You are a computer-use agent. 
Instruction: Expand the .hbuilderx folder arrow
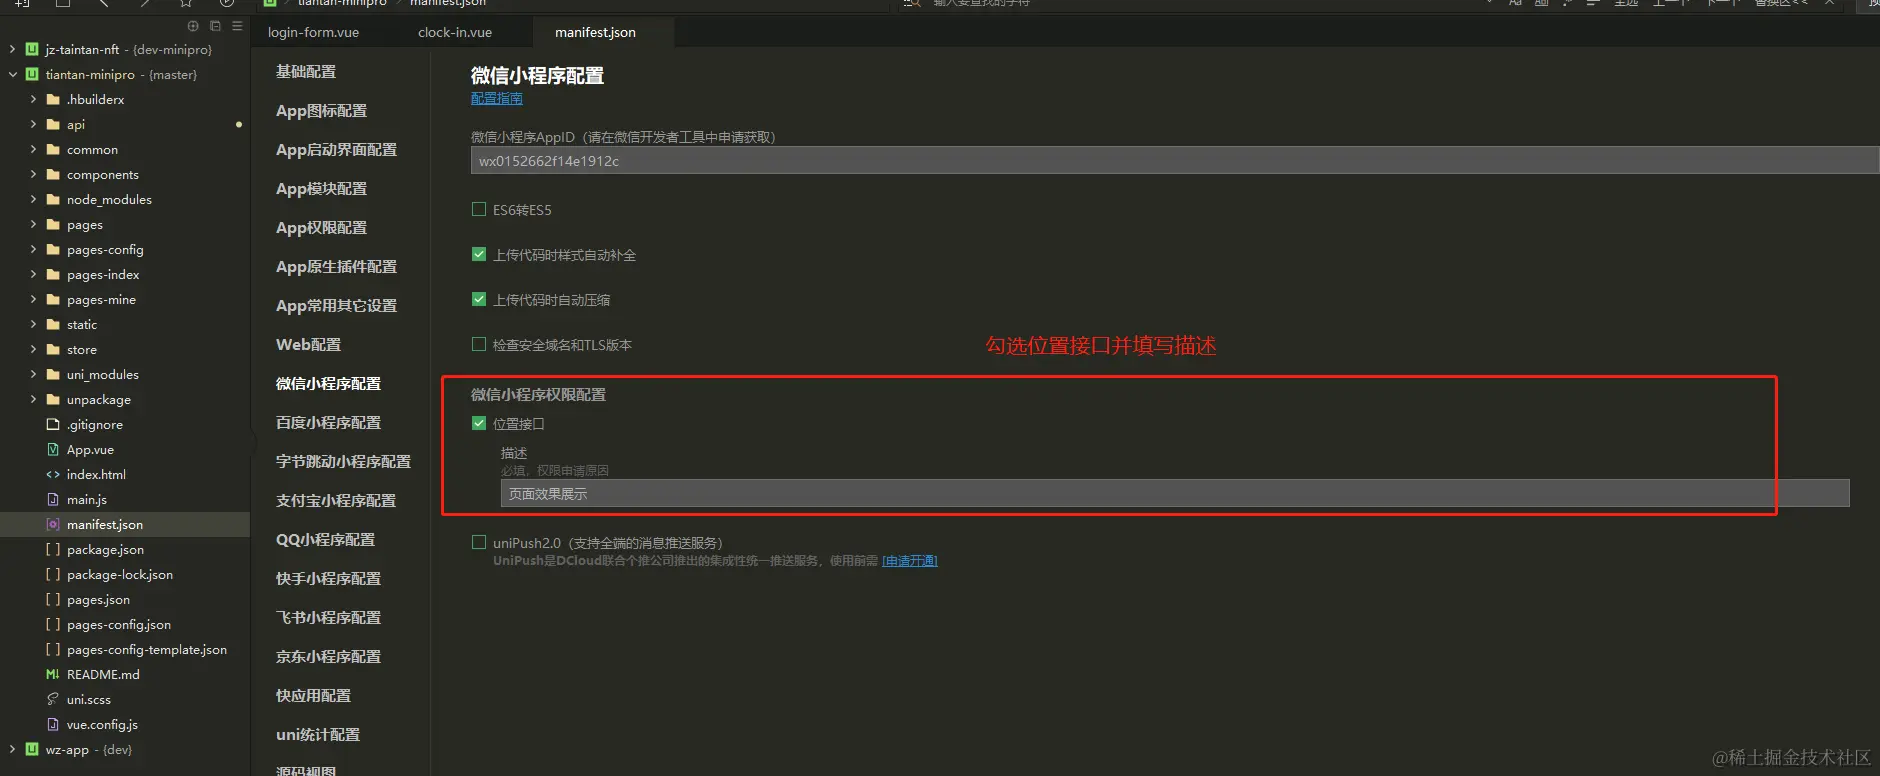[x=33, y=99]
